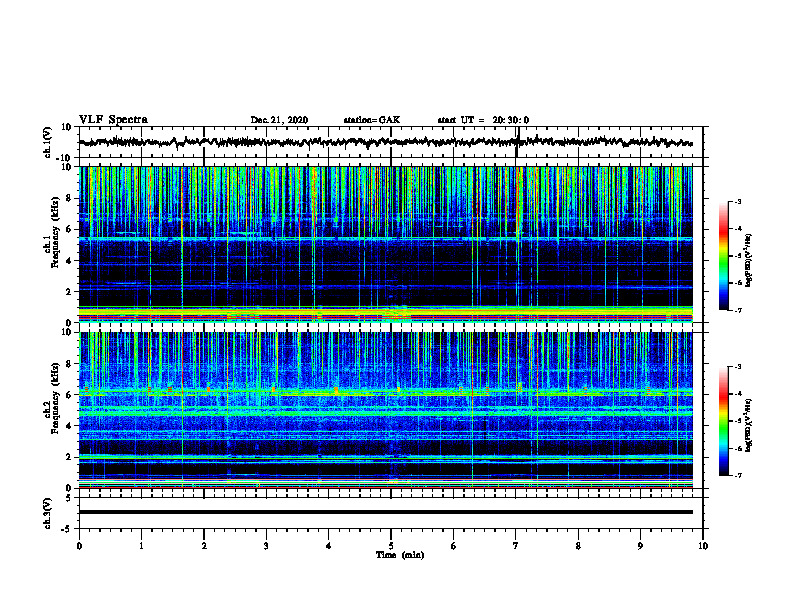Click time axis tick label "10"
792x612 pixels.
[x=703, y=546]
